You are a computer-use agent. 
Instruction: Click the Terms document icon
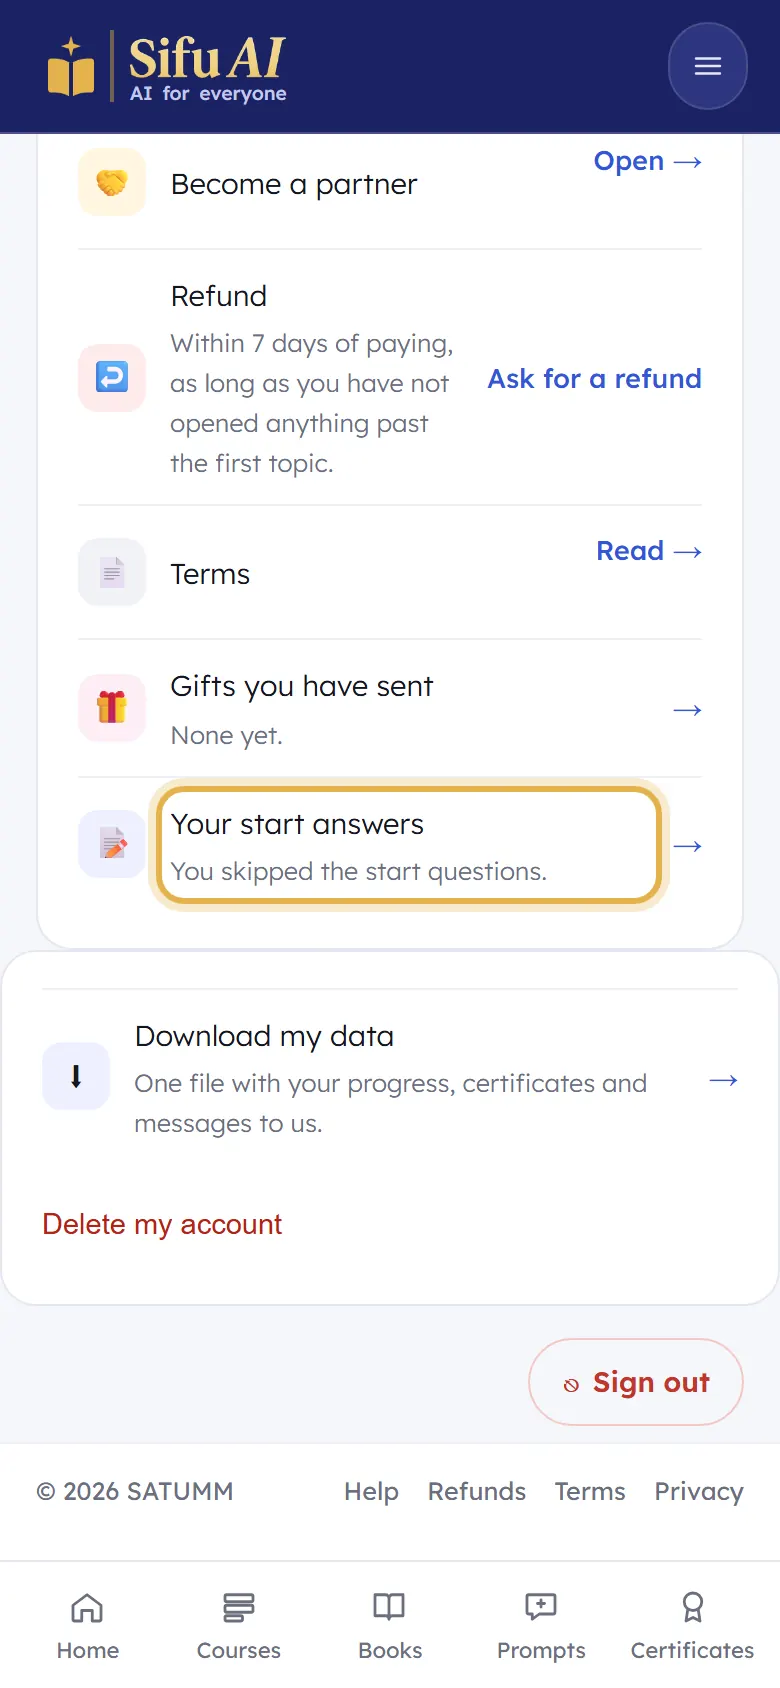[x=112, y=573]
